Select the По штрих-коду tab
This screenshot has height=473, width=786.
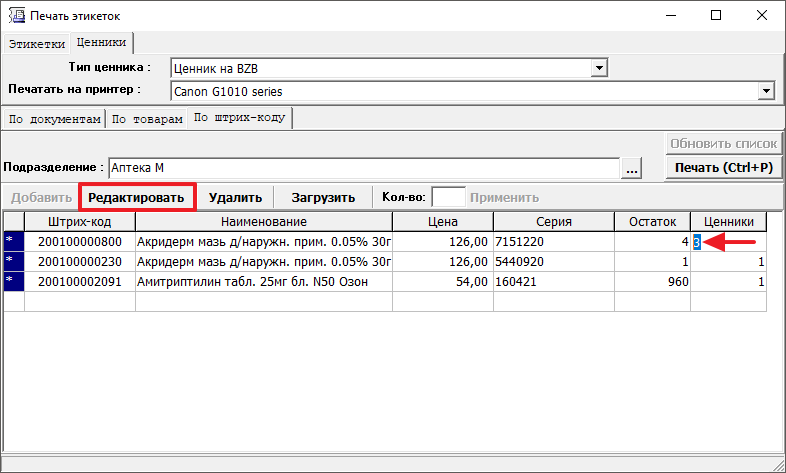(x=239, y=118)
